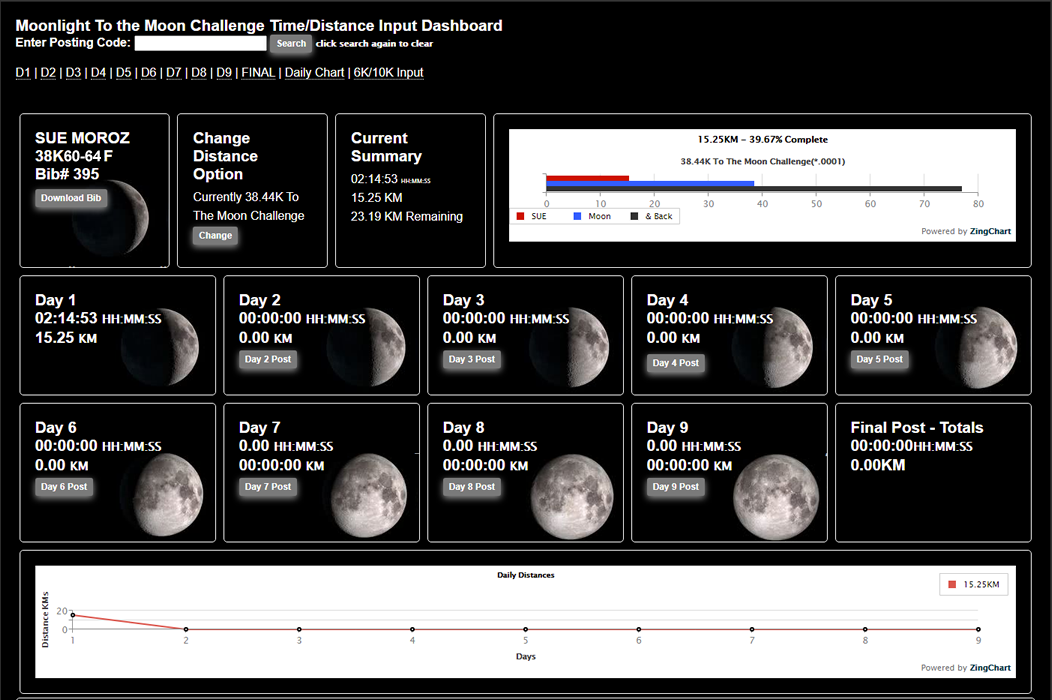Click the Day 1 data point on line chart
This screenshot has width=1052, height=700.
click(x=72, y=615)
